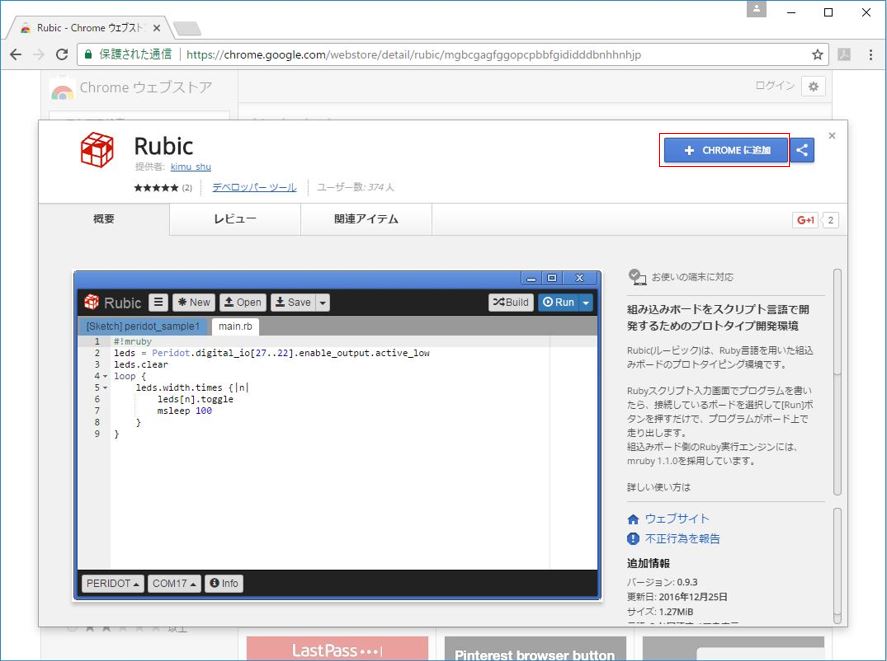Click the G+1 button
887x661 pixels.
[x=806, y=220]
